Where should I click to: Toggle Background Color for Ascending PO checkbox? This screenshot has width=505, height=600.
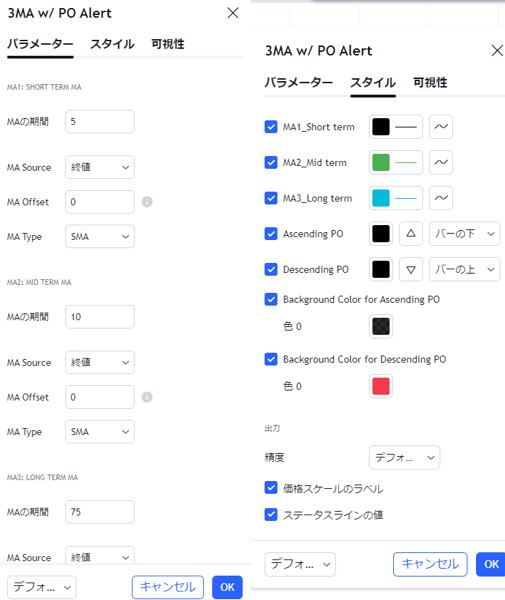click(271, 299)
